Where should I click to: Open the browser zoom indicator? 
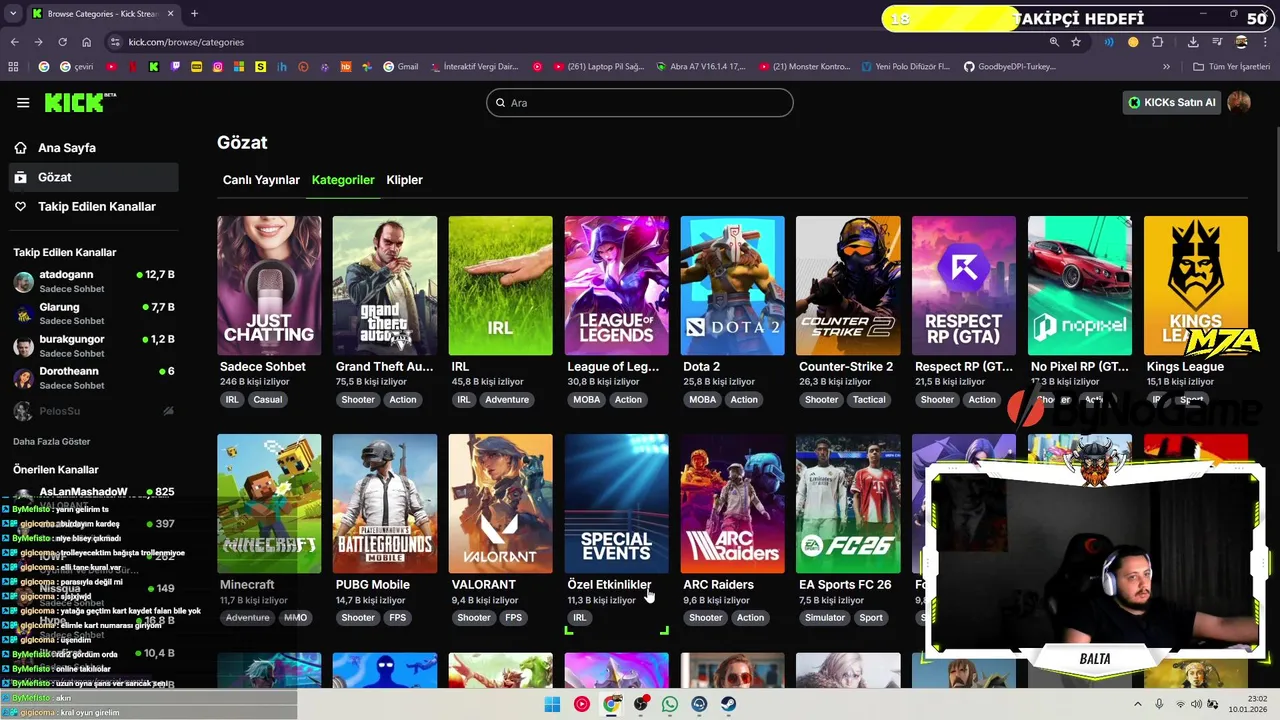[1054, 42]
